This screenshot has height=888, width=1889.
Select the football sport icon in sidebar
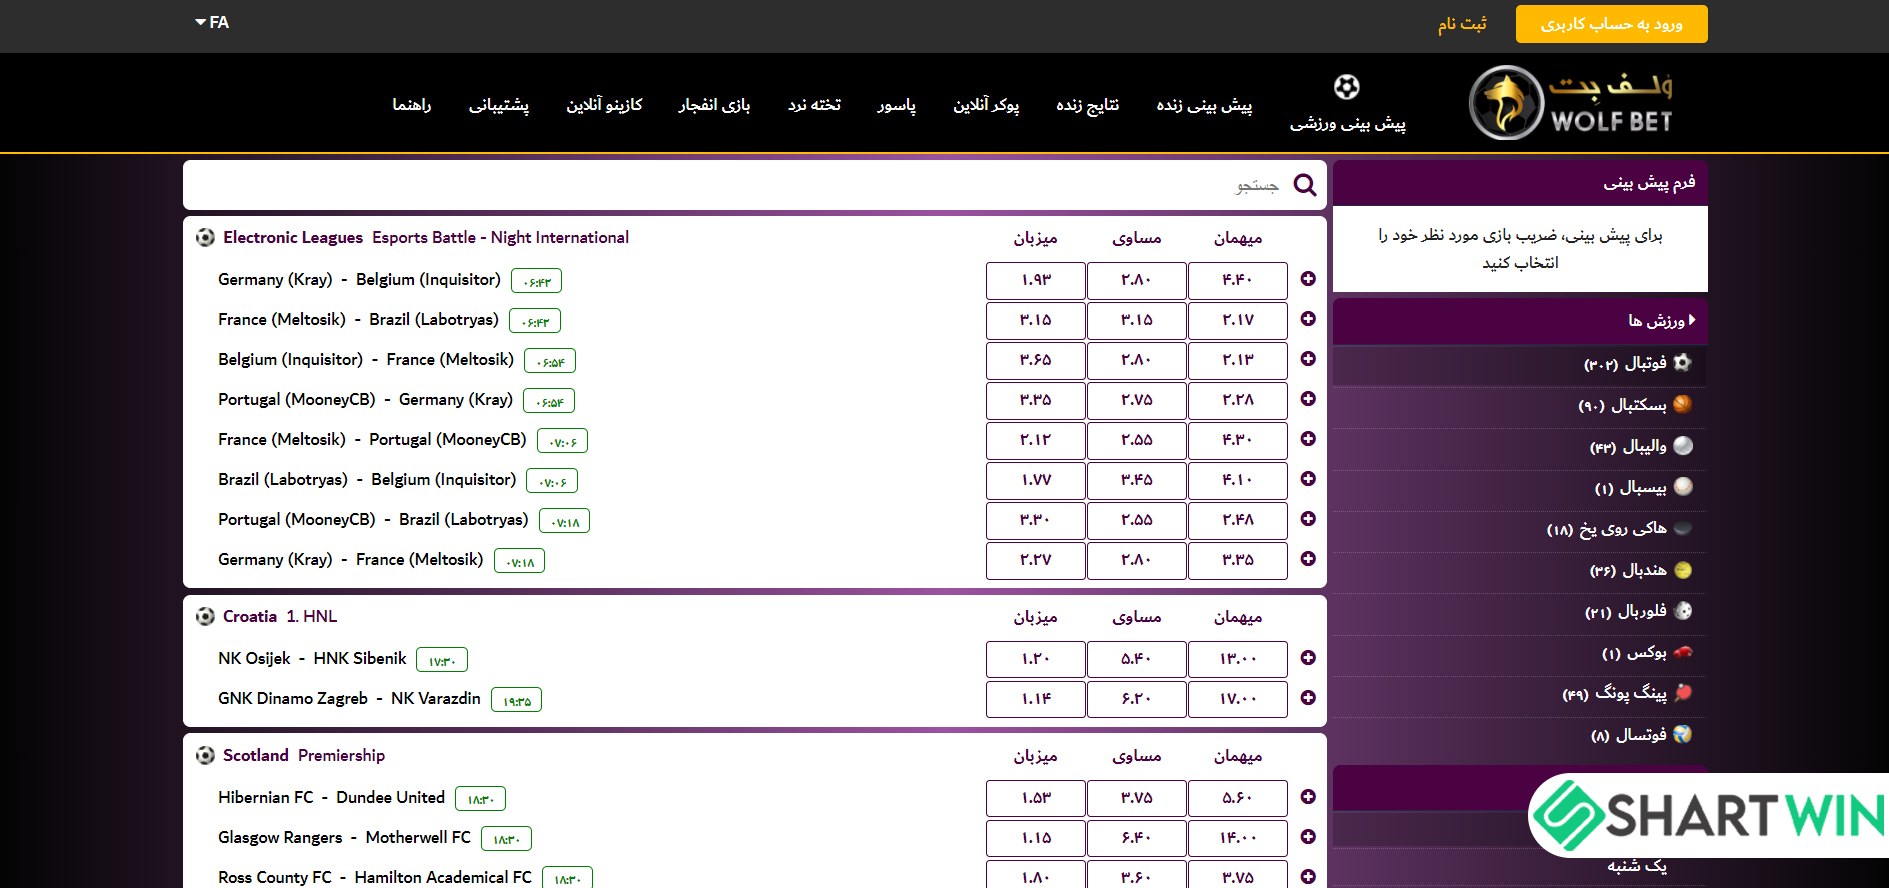pyautogui.click(x=1683, y=362)
